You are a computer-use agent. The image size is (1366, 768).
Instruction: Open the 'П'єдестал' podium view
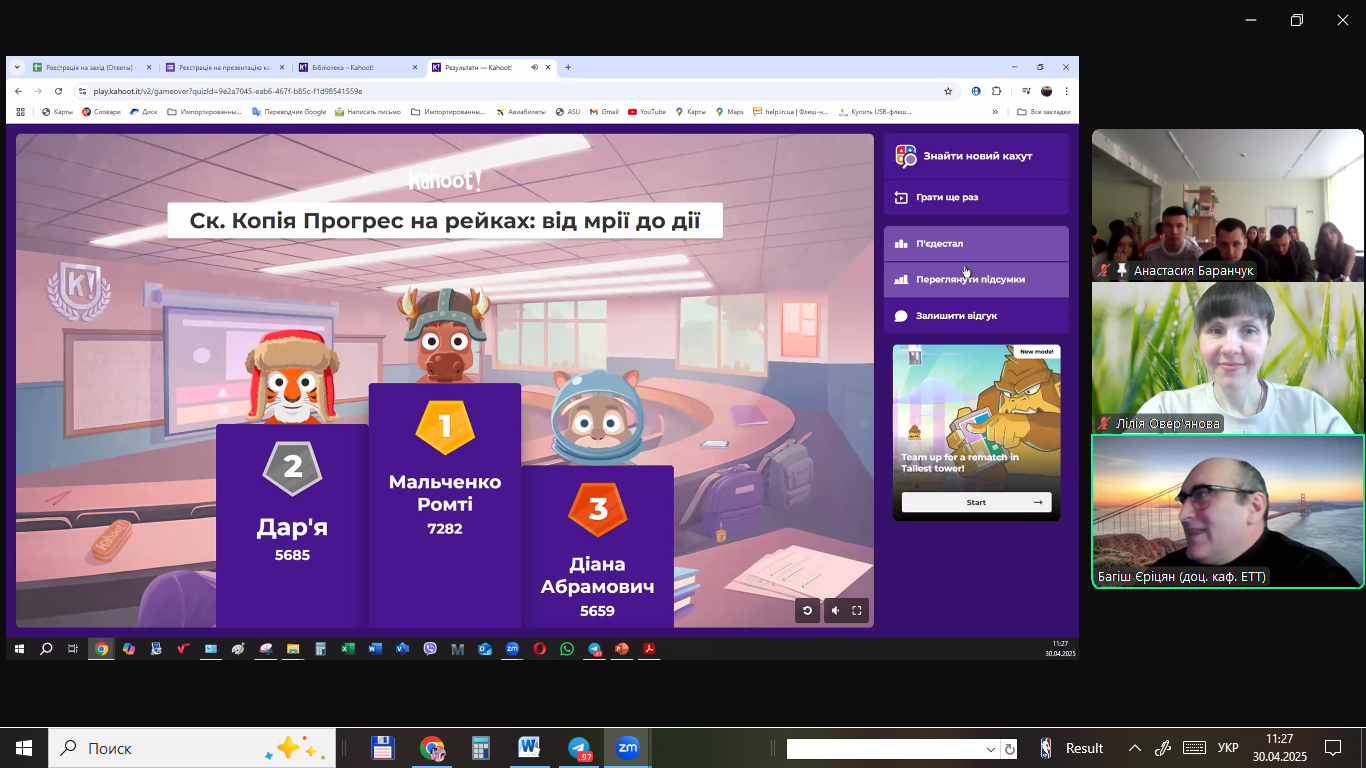[976, 243]
